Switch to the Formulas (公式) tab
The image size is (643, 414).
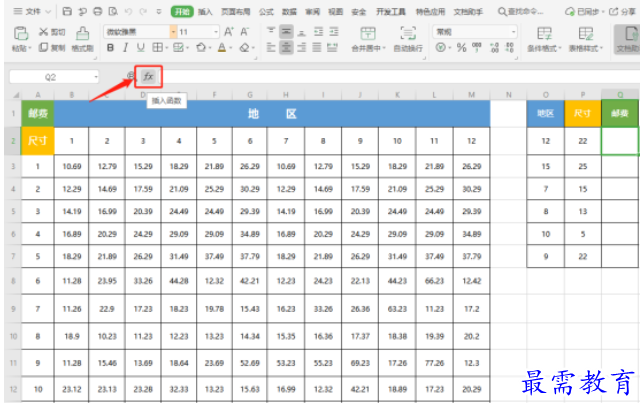coord(266,11)
